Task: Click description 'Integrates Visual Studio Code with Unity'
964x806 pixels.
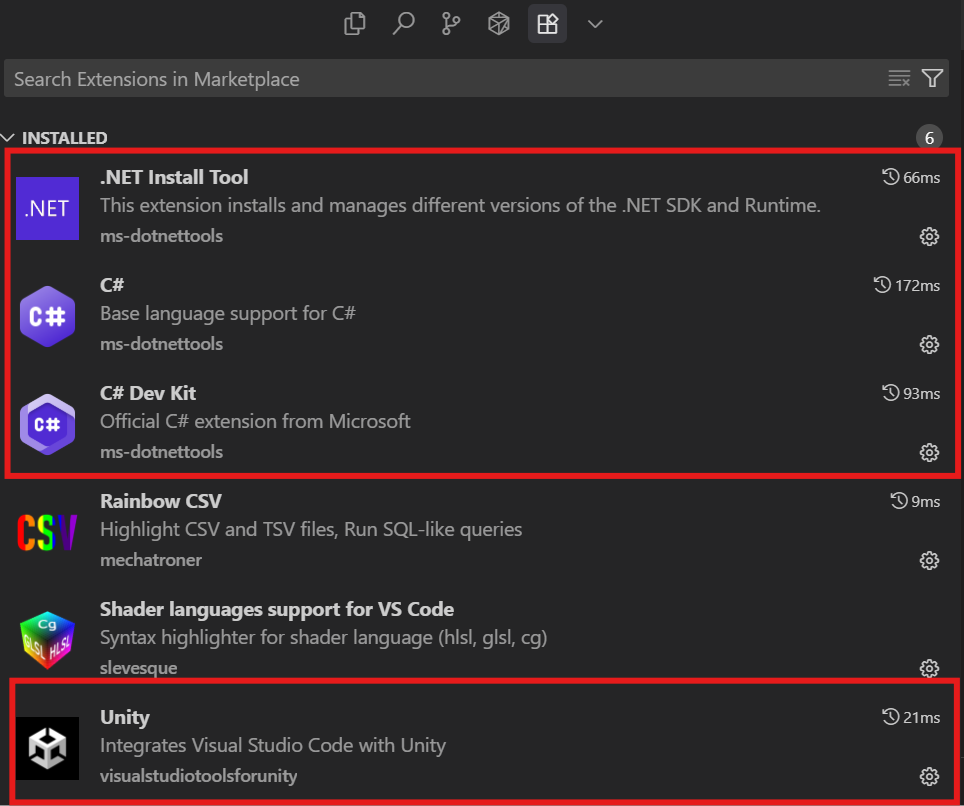Action: click(x=273, y=745)
